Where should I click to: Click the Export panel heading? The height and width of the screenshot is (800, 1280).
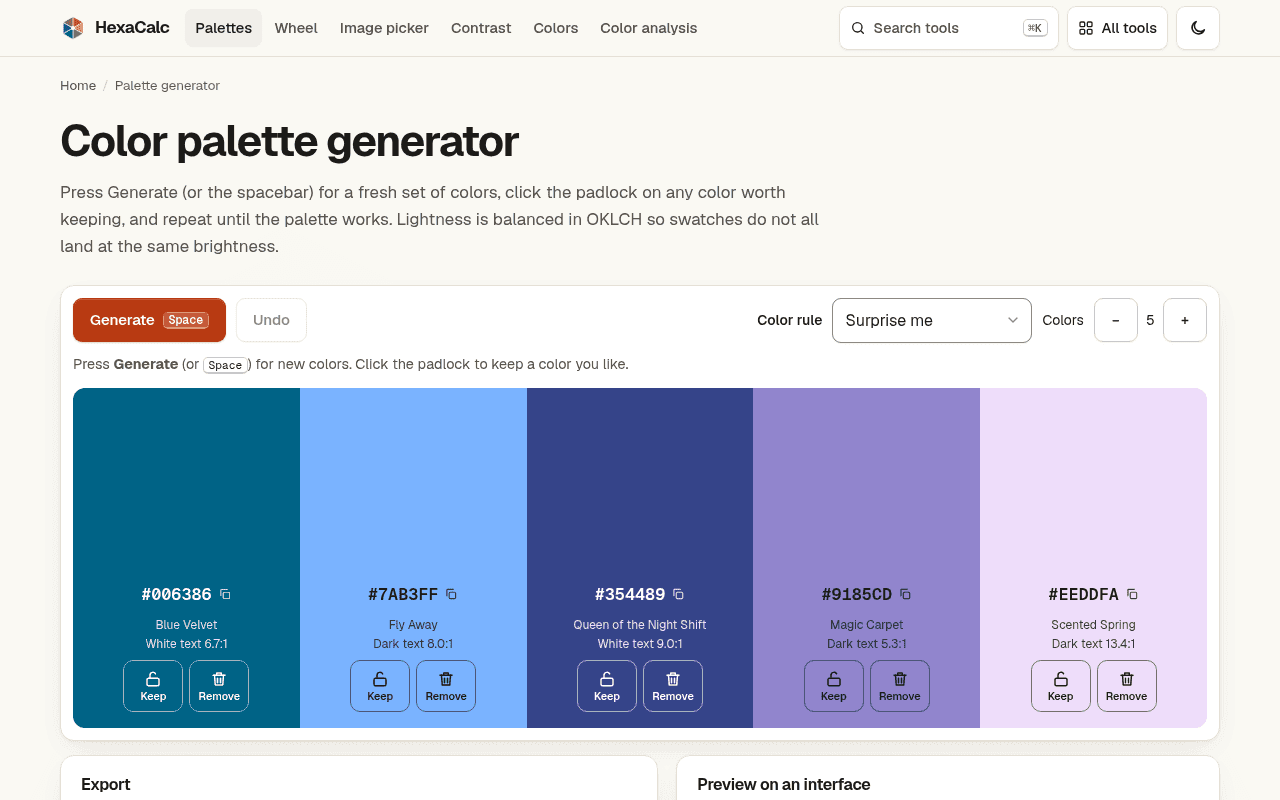coord(106,784)
